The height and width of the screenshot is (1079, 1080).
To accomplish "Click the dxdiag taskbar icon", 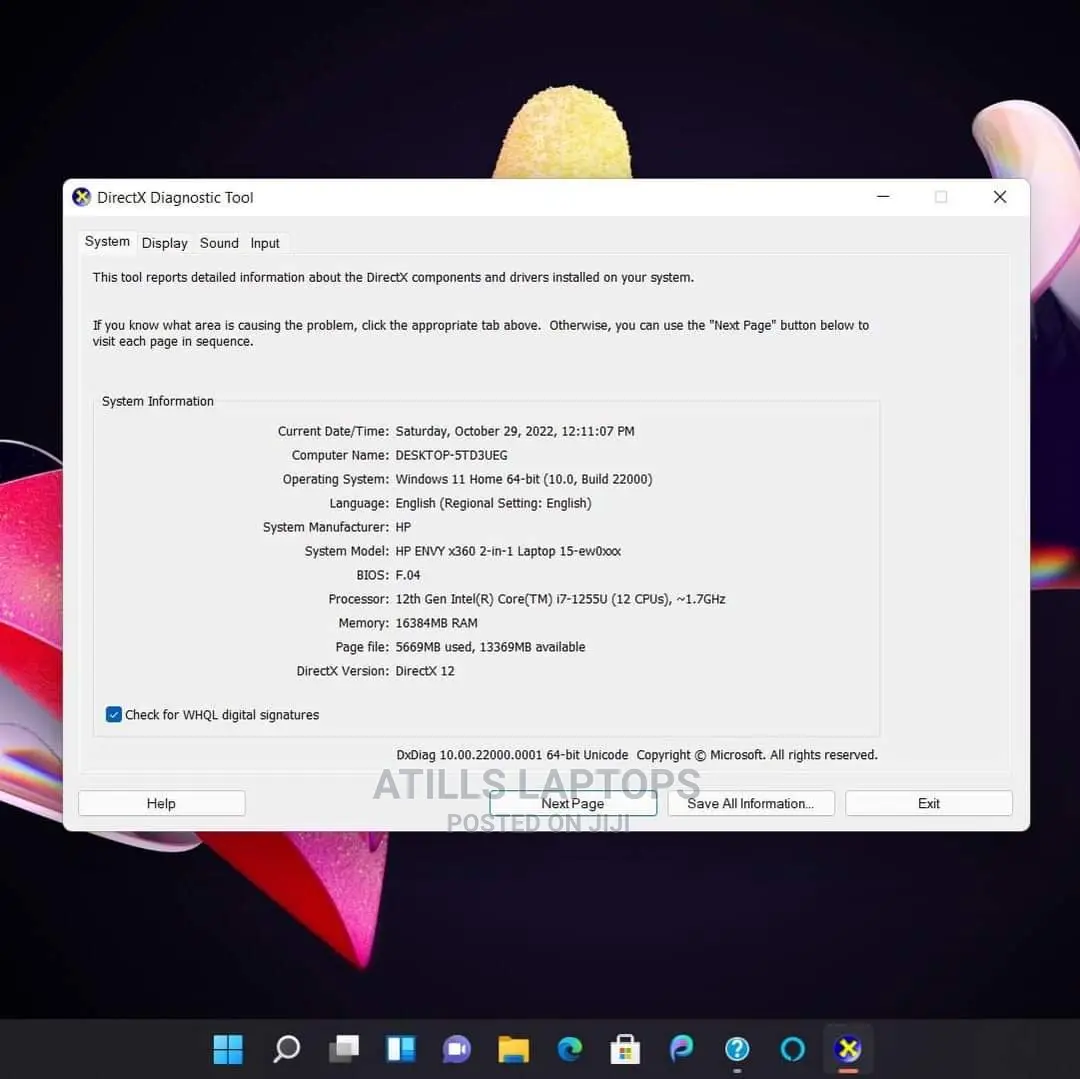I will pos(849,1049).
